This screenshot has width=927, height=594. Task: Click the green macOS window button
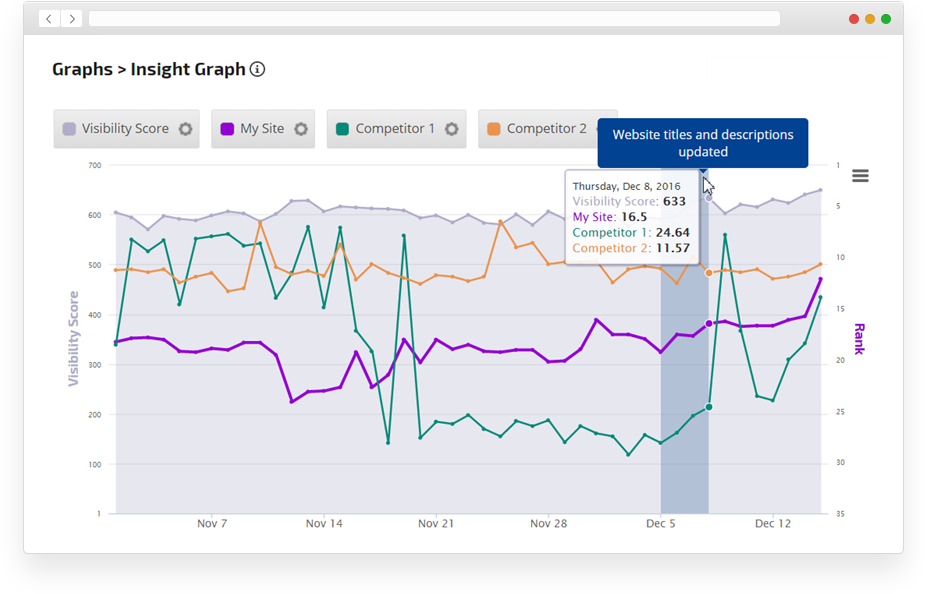point(886,19)
